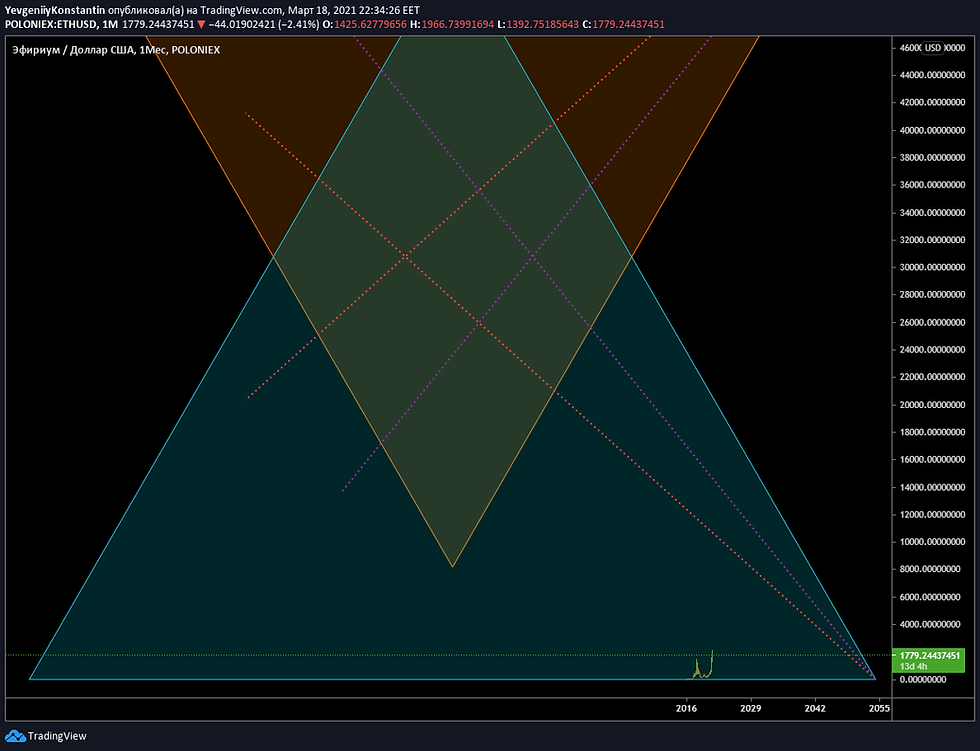
Task: Click the 44000.00000000 price axis label
Action: click(x=932, y=75)
